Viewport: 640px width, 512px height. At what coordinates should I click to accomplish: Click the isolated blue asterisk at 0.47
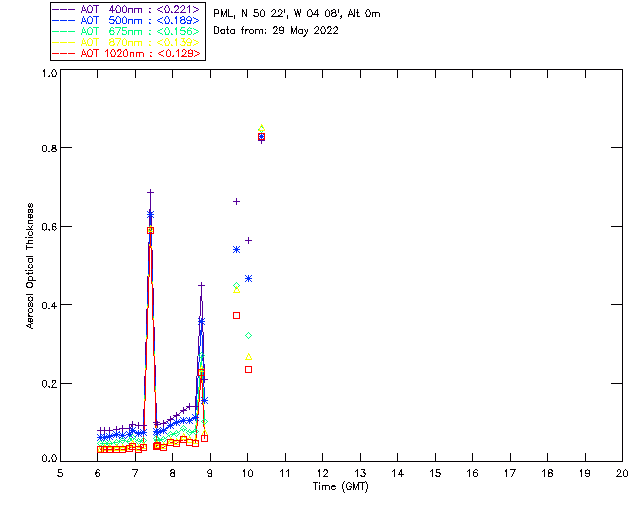[x=248, y=279]
